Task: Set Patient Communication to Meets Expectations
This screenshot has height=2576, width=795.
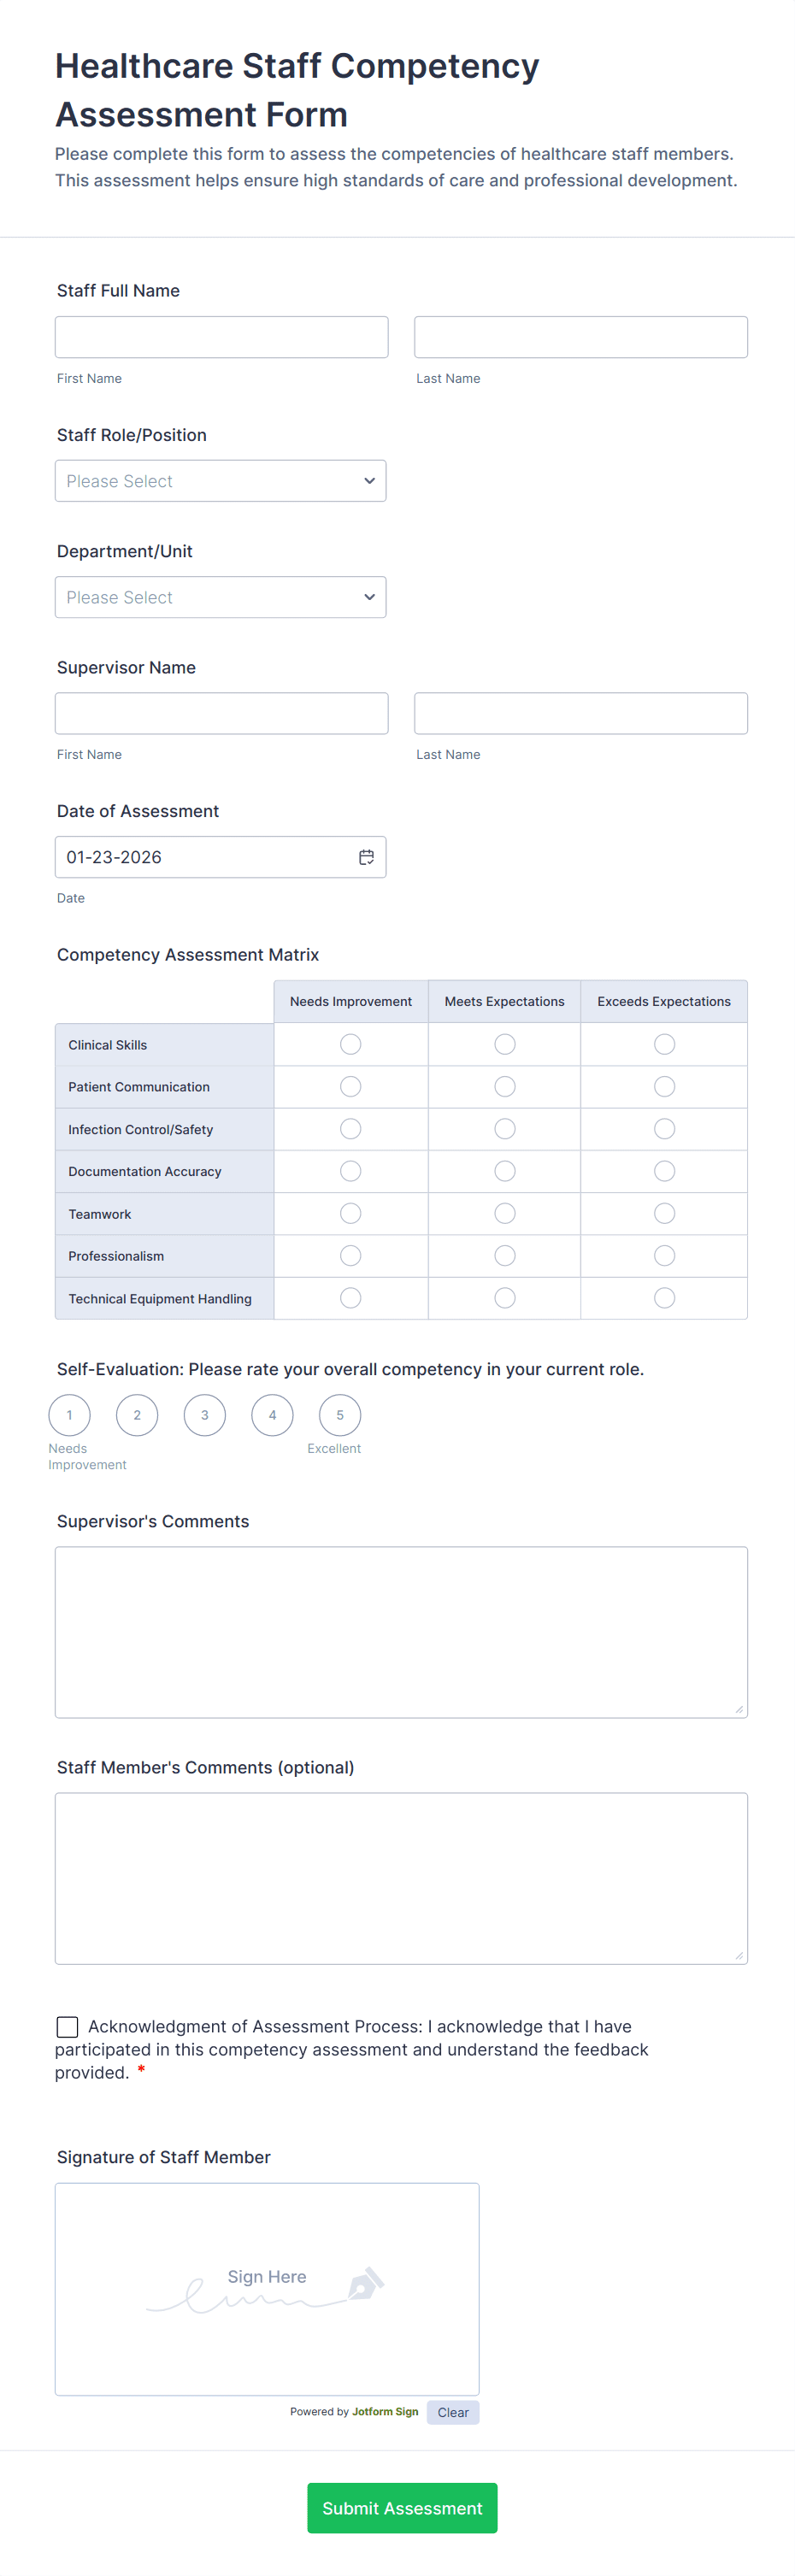Action: pyautogui.click(x=505, y=1087)
